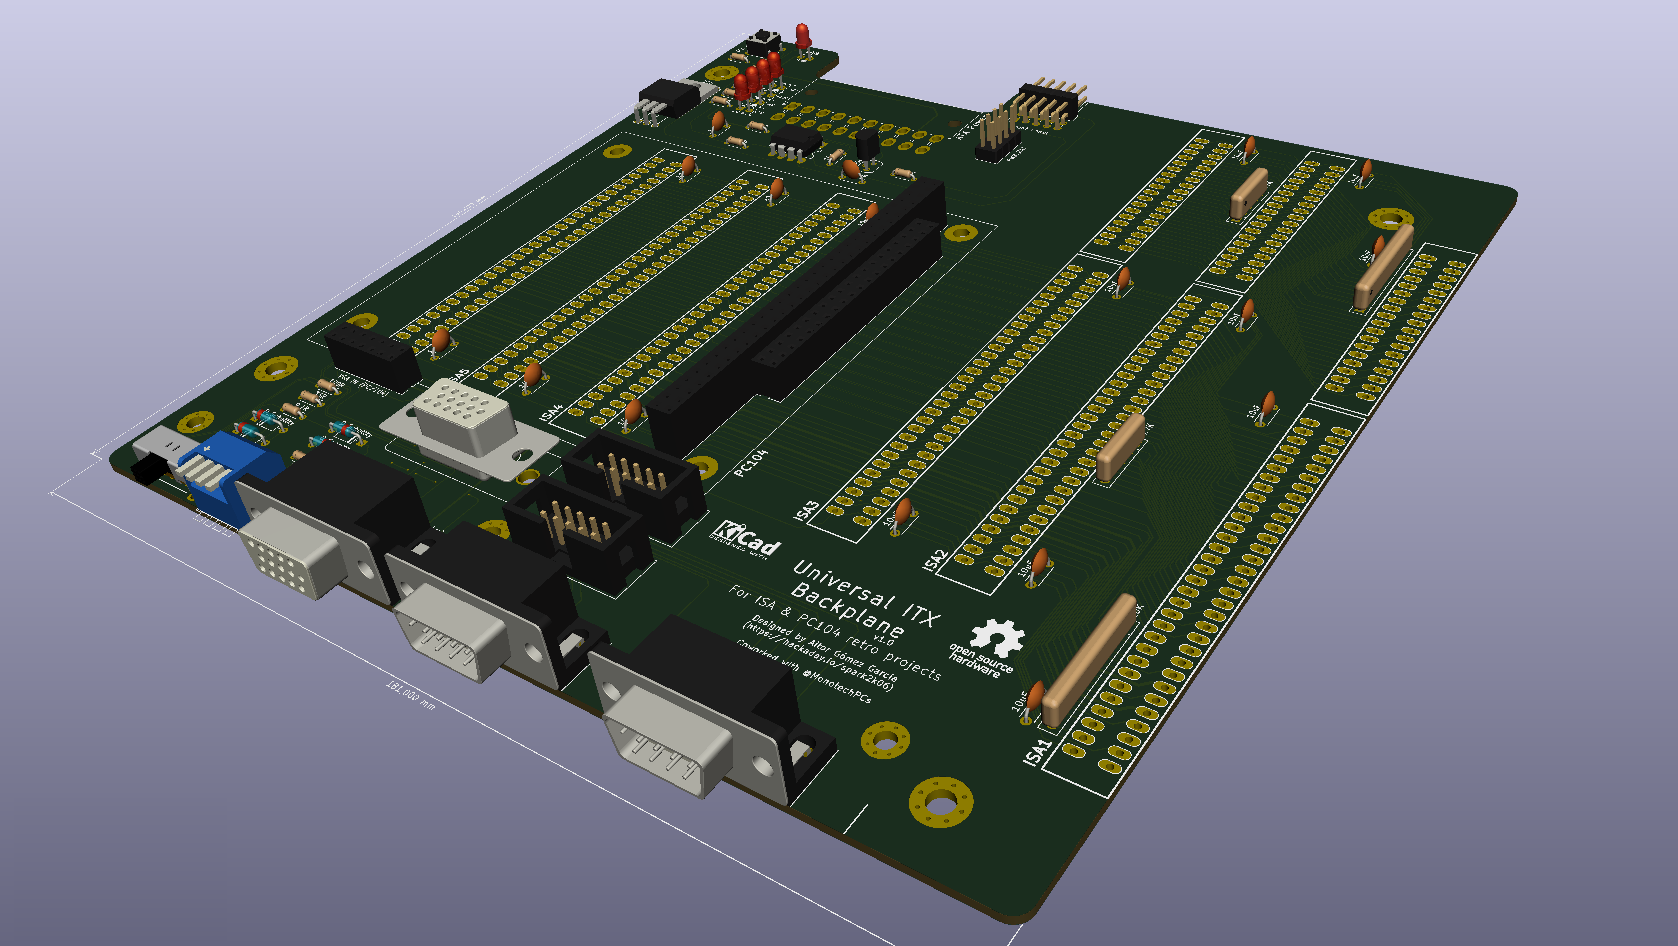Toggle the black power switch on the left

pyautogui.click(x=763, y=38)
